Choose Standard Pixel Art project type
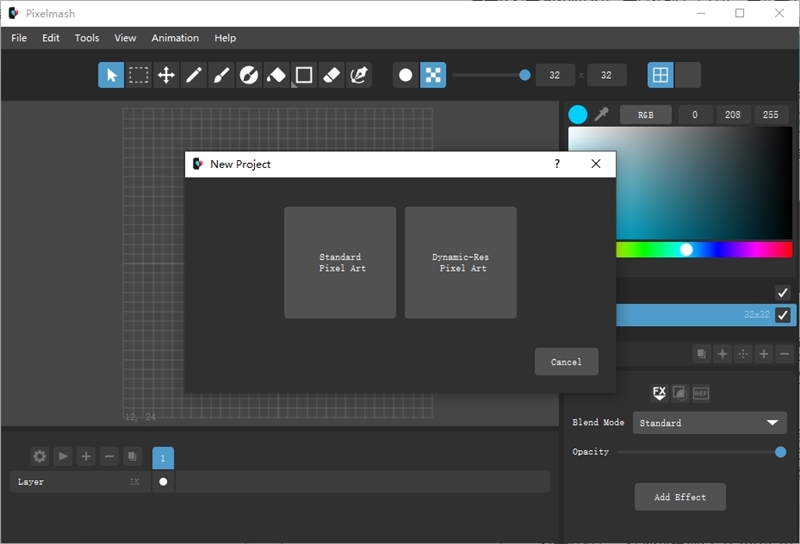 pos(340,262)
